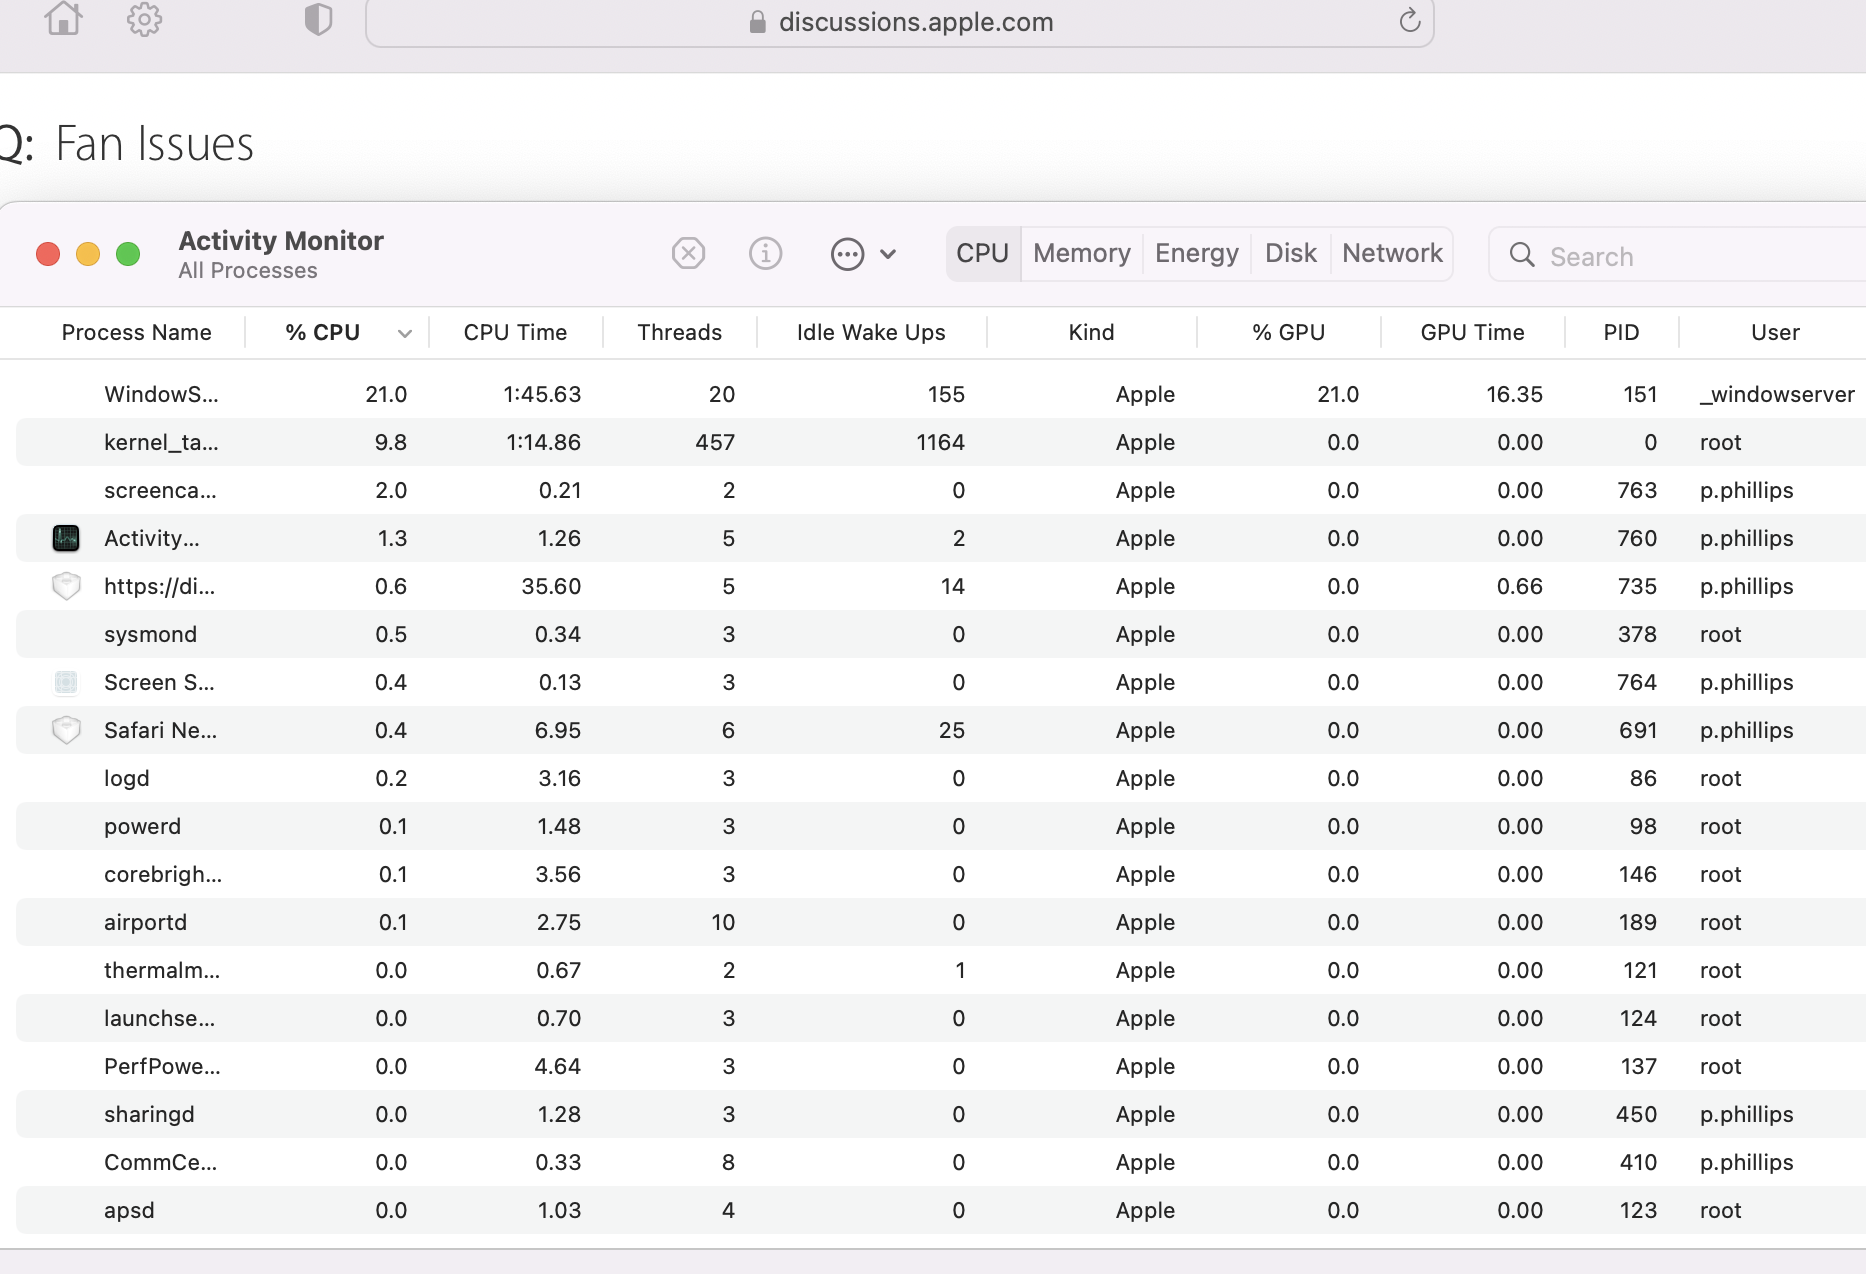Select the thermalm... process
Screen dimensions: 1866x1274
[x=162, y=970]
